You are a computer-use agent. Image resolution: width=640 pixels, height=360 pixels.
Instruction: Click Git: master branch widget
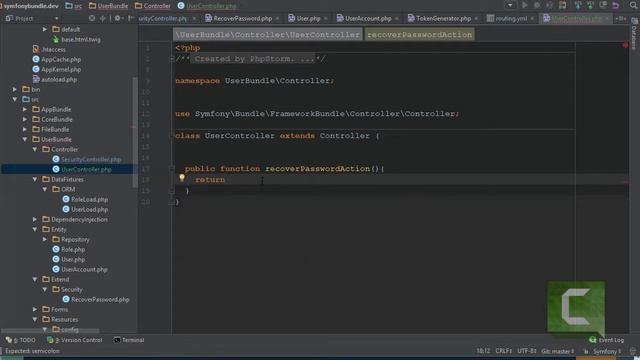(558, 351)
